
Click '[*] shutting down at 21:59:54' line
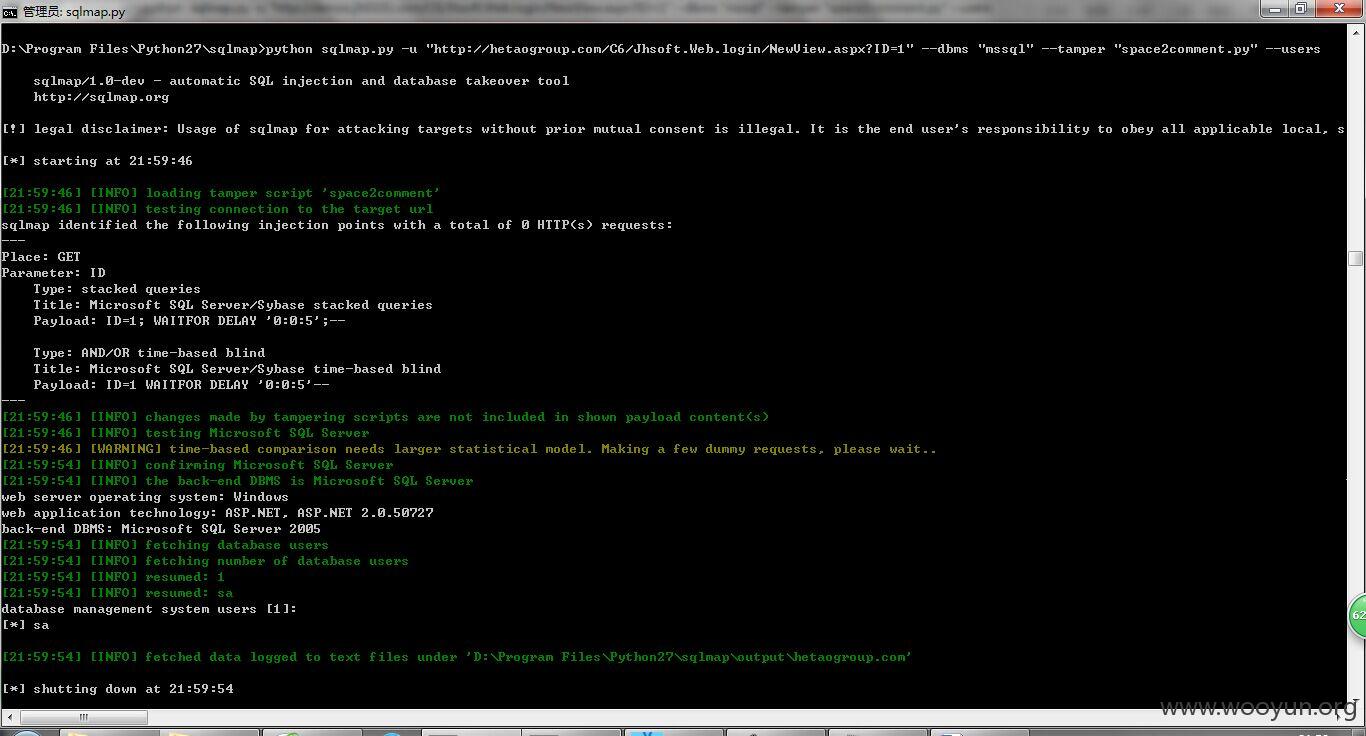point(117,689)
